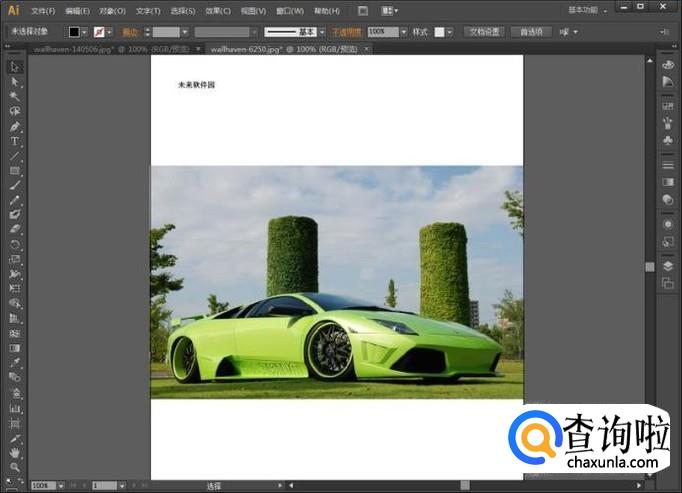This screenshot has height=493, width=682.
Task: Select the Magic Wand tool
Action: tap(15, 97)
